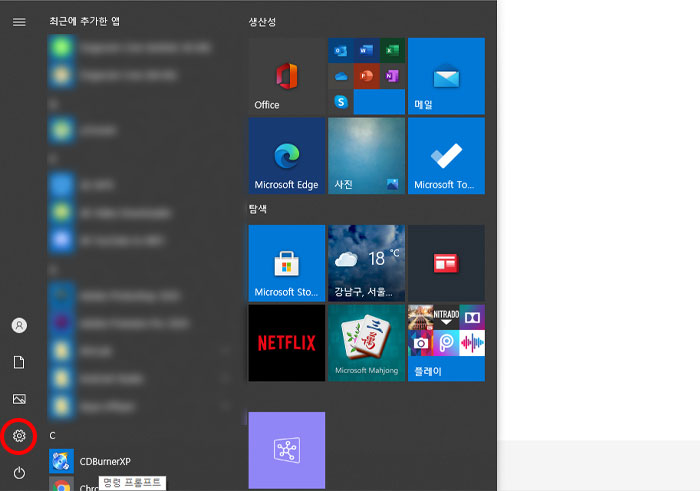Launch the Microsoft Mahjong tile

point(366,343)
